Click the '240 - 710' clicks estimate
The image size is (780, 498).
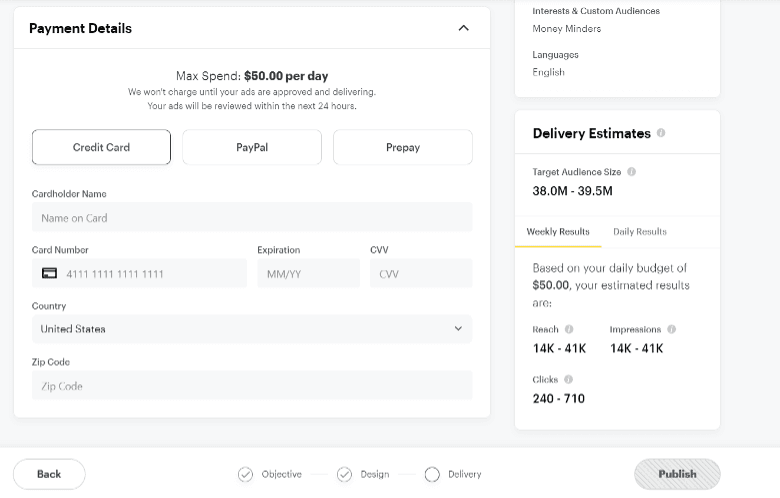tap(559, 398)
